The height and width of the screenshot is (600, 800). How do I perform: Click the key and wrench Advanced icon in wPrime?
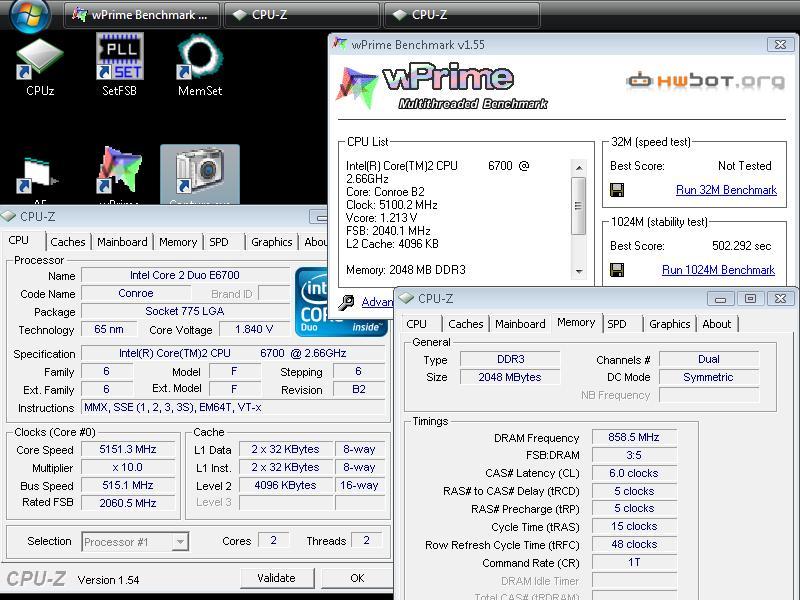tap(346, 302)
